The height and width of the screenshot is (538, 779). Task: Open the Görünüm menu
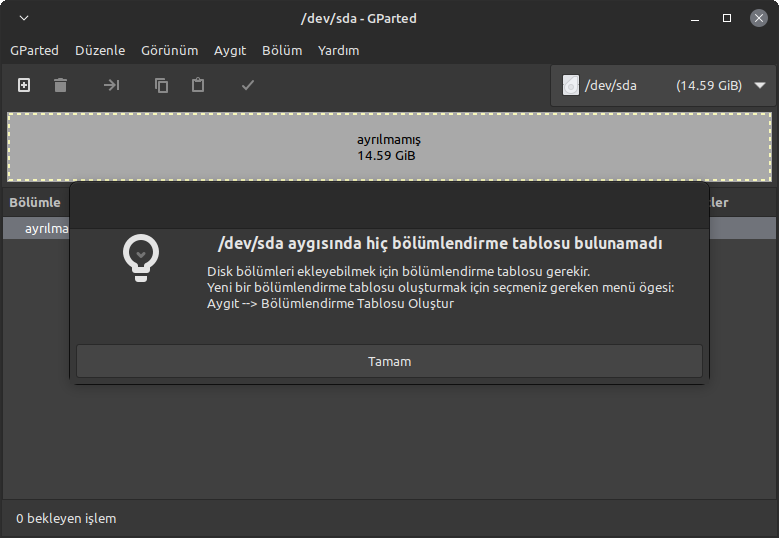pyautogui.click(x=169, y=50)
